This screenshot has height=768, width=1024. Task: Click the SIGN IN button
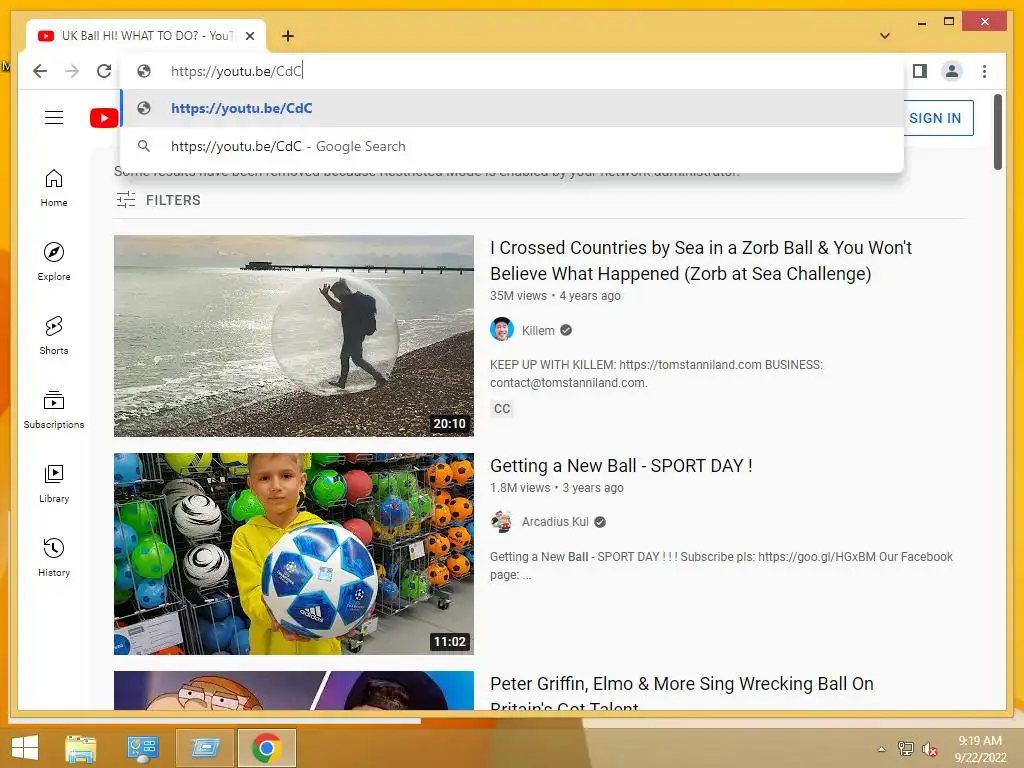[935, 118]
